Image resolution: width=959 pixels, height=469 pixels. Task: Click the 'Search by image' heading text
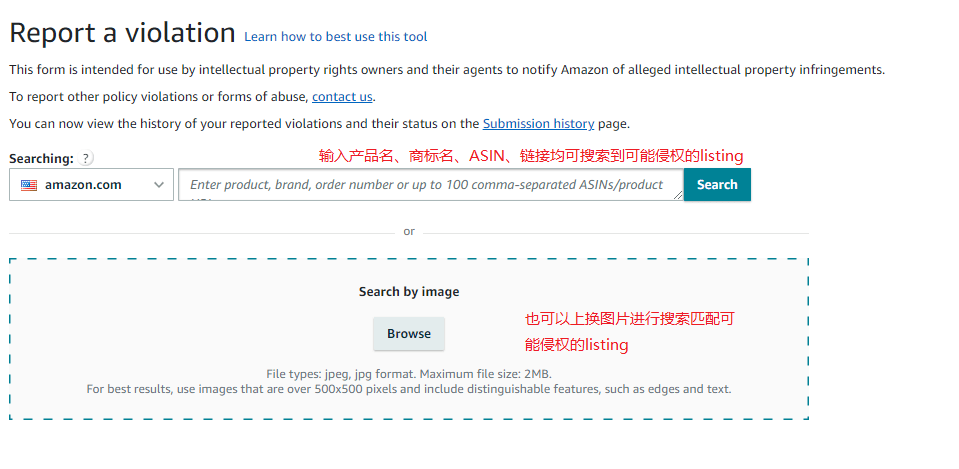[409, 292]
